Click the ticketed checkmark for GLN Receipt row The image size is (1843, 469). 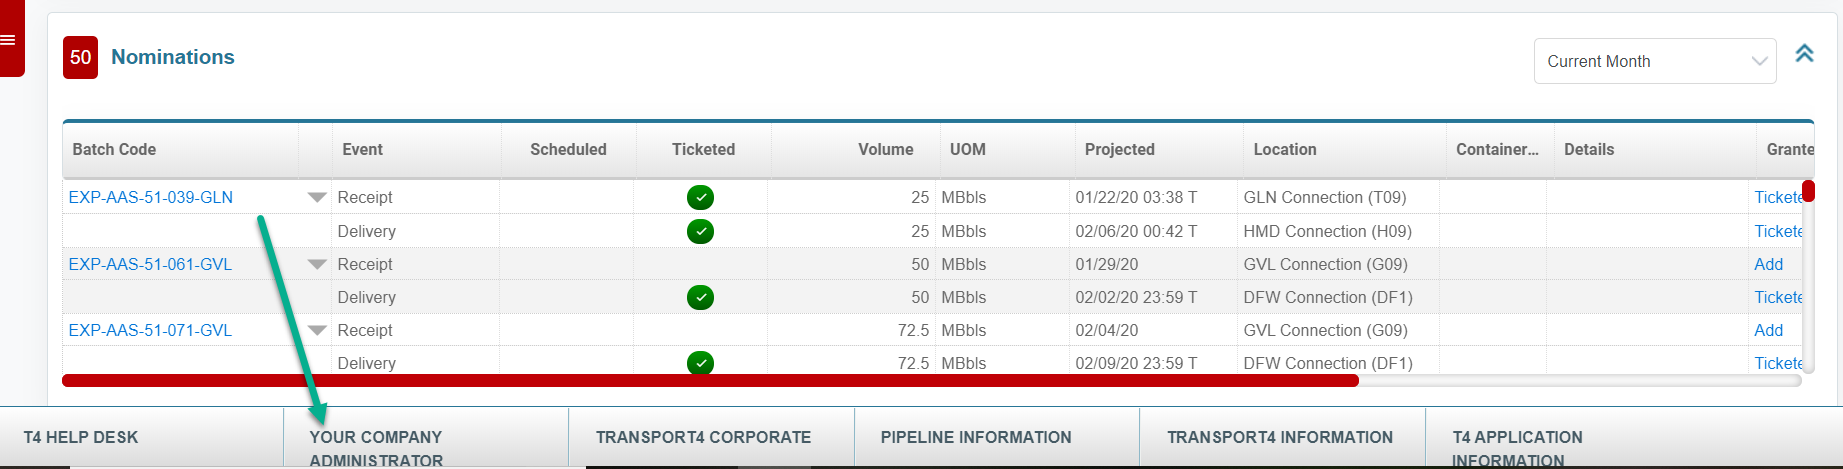(700, 198)
